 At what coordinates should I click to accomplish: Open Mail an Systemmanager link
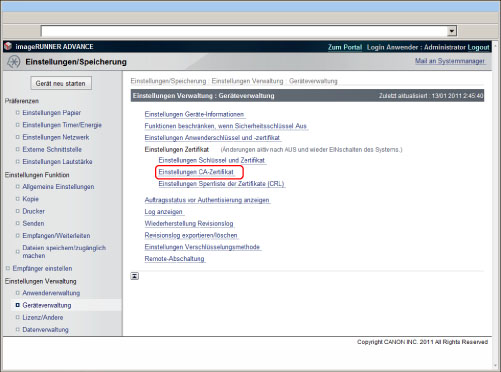pos(450,61)
